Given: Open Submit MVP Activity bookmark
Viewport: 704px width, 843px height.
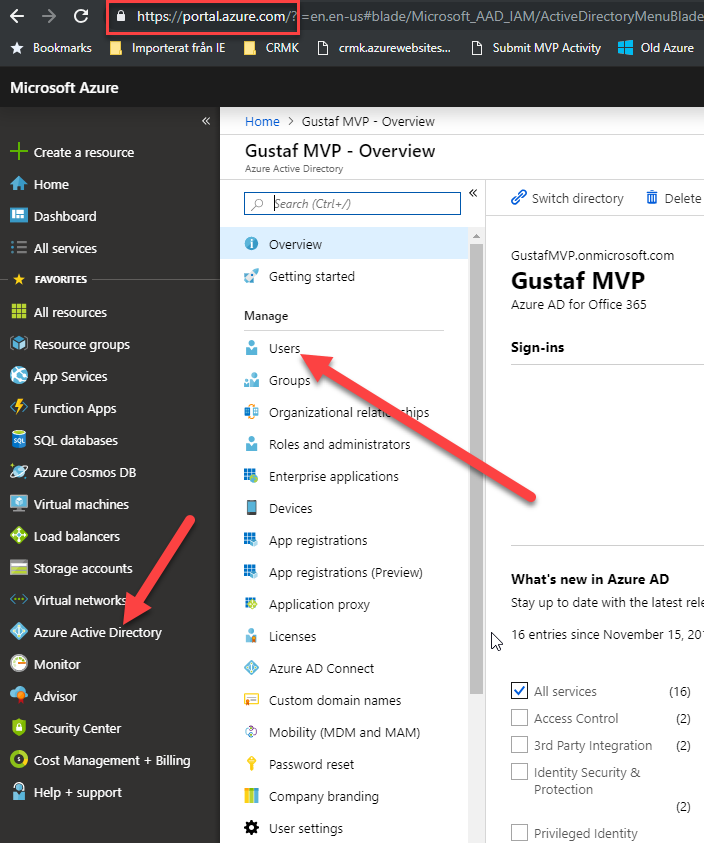Looking at the screenshot, I should click(536, 48).
